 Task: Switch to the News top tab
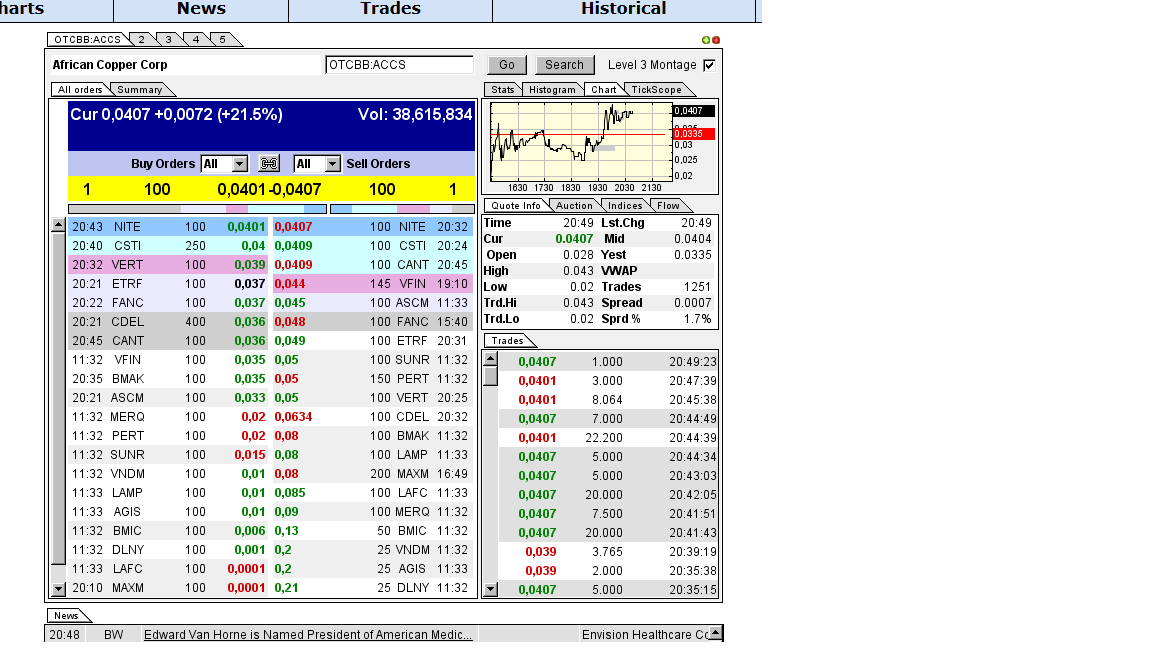point(201,9)
